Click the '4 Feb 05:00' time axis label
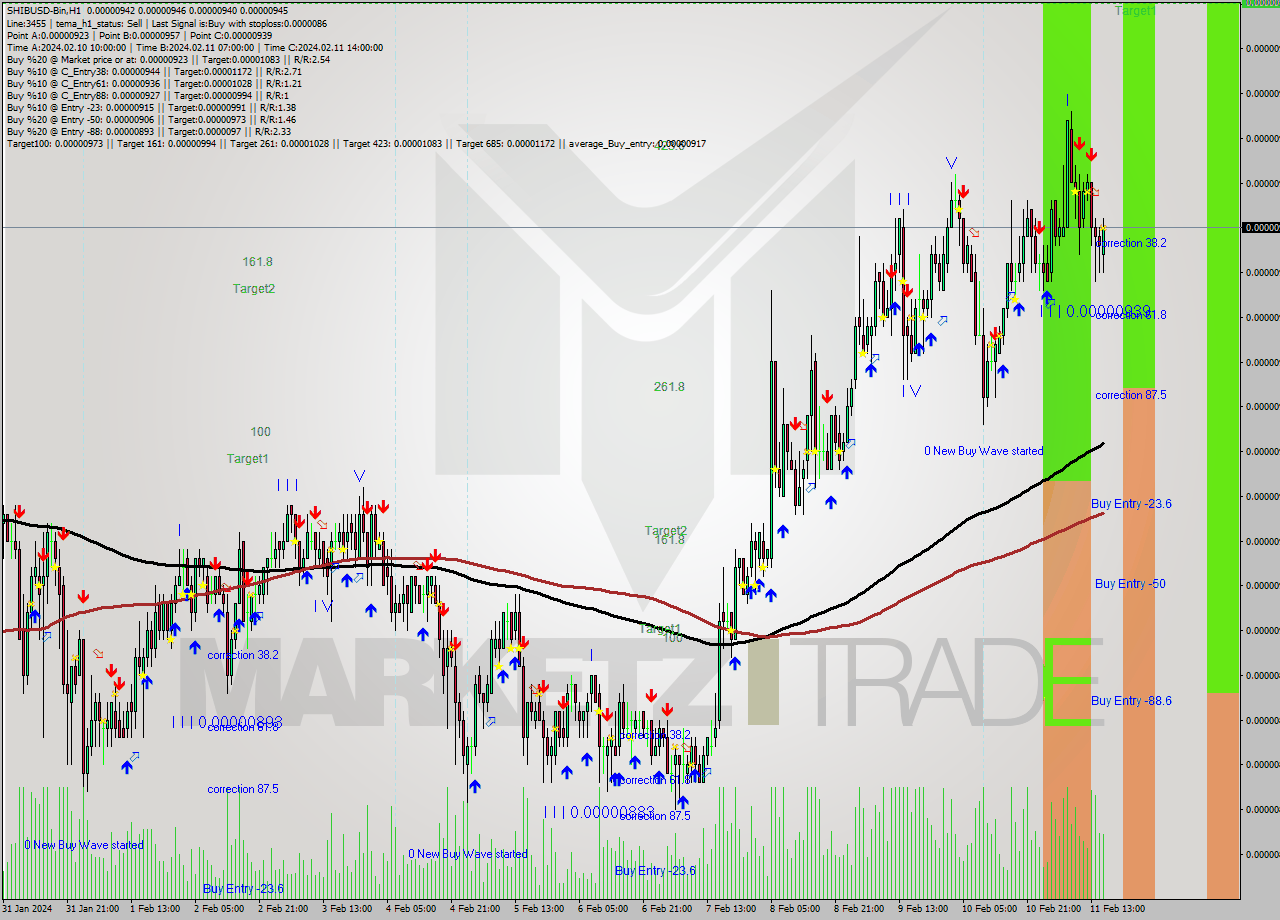This screenshot has width=1280, height=920. (x=411, y=909)
